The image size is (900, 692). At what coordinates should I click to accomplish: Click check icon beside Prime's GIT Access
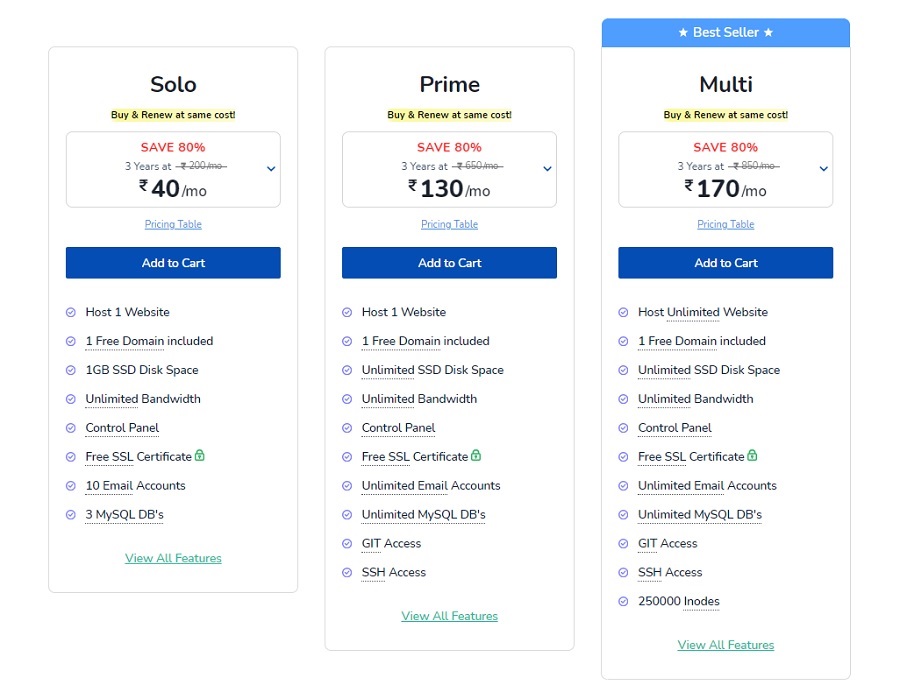point(347,543)
